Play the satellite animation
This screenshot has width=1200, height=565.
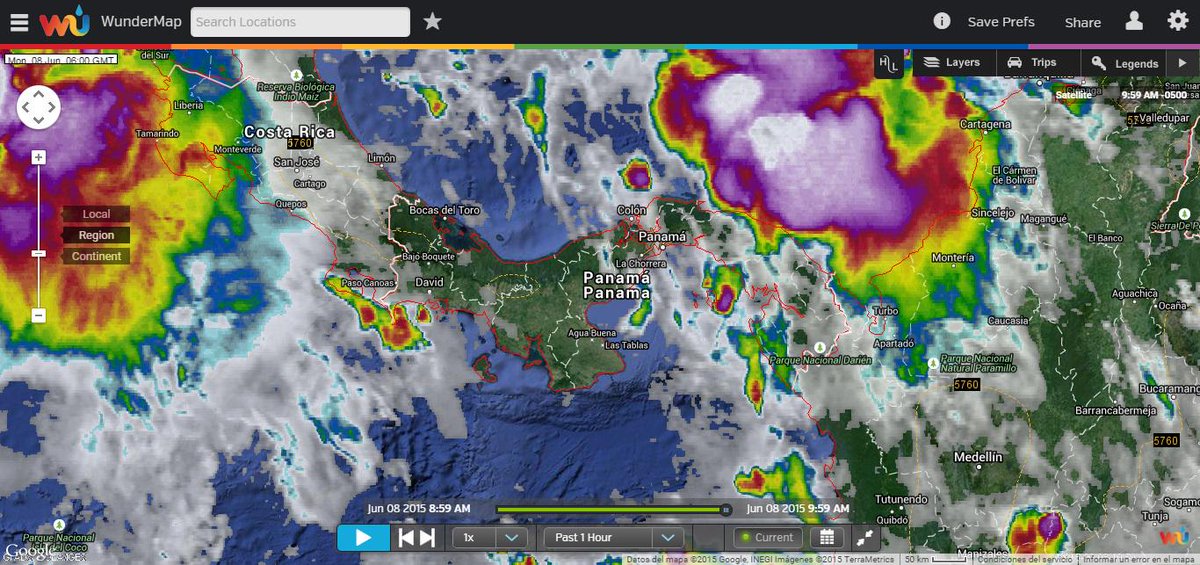(x=363, y=538)
